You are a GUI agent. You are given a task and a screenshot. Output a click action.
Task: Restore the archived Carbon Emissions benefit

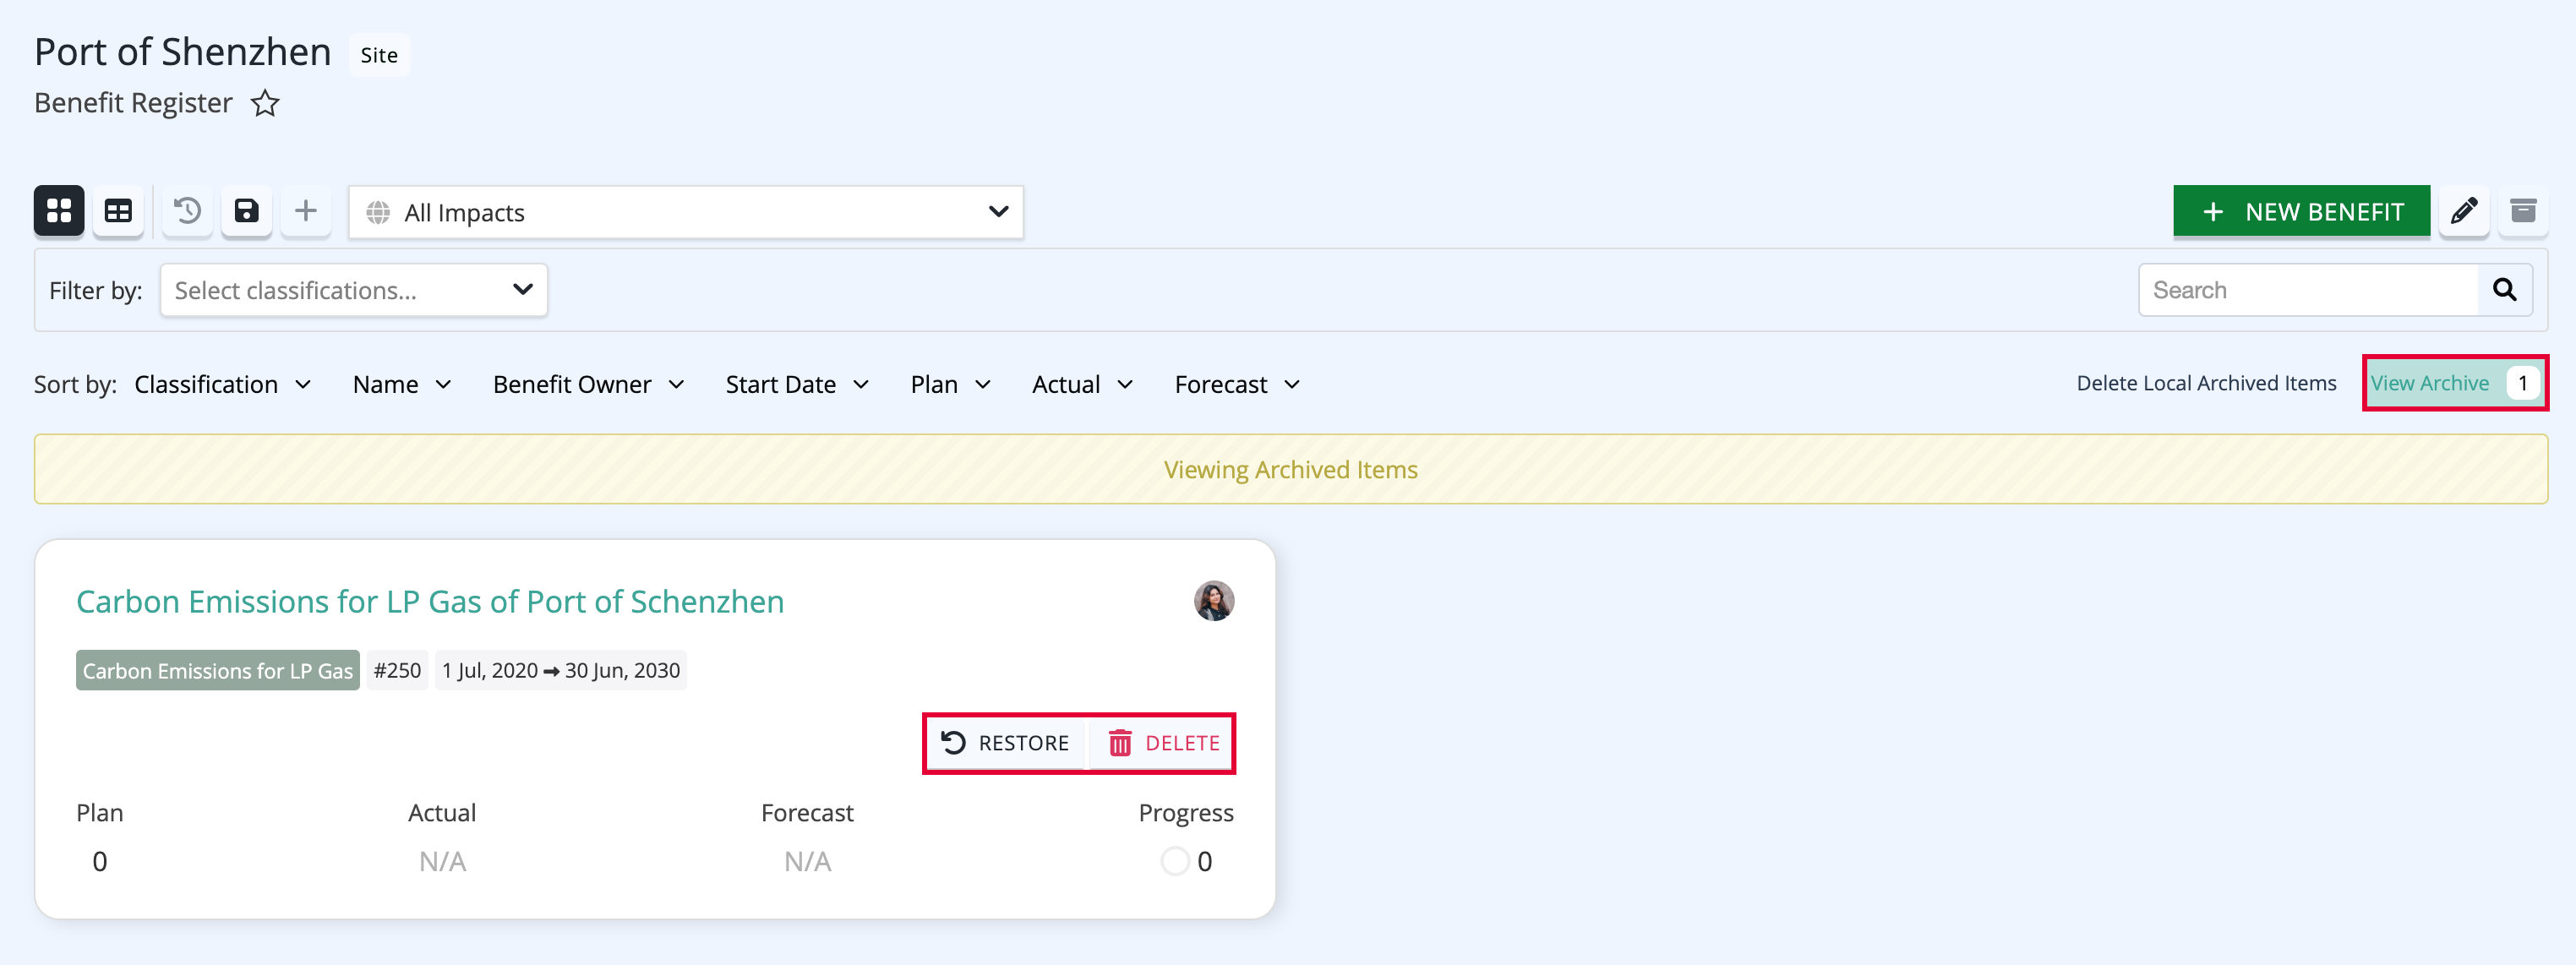(x=1005, y=743)
